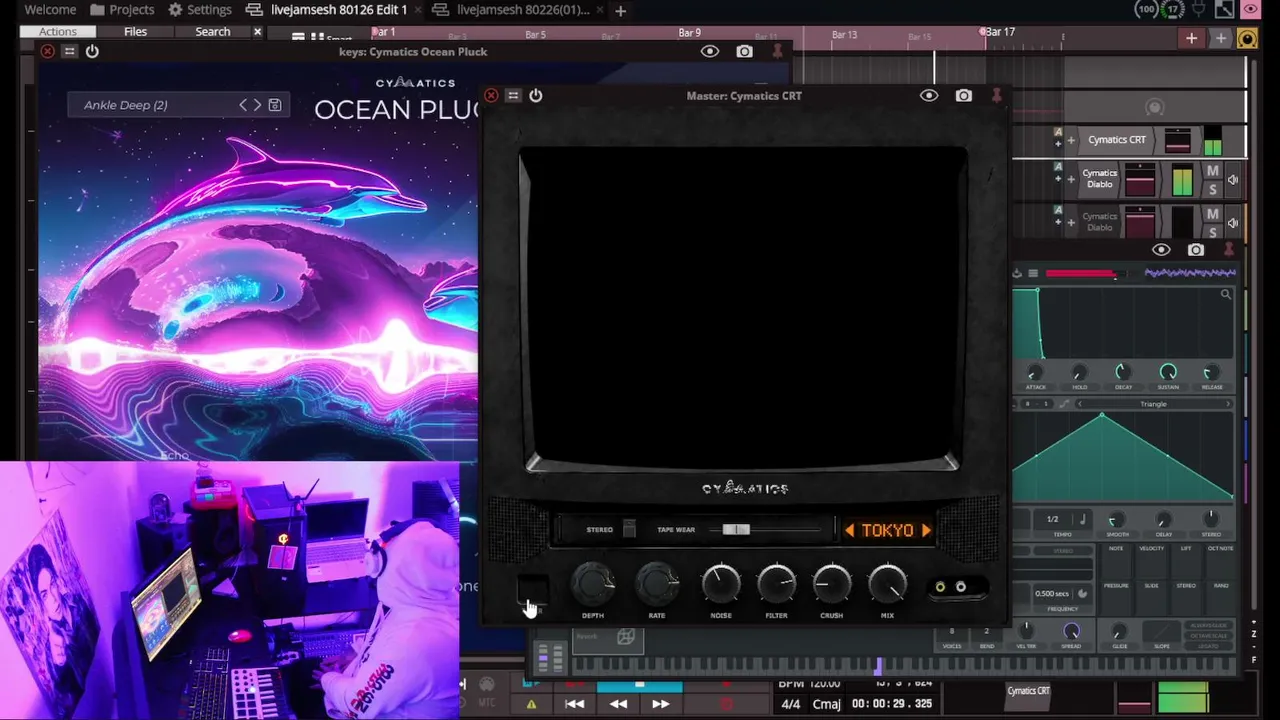The image size is (1280, 720).
Task: Mute the upper Cymatics Diablo track
Action: [1213, 173]
